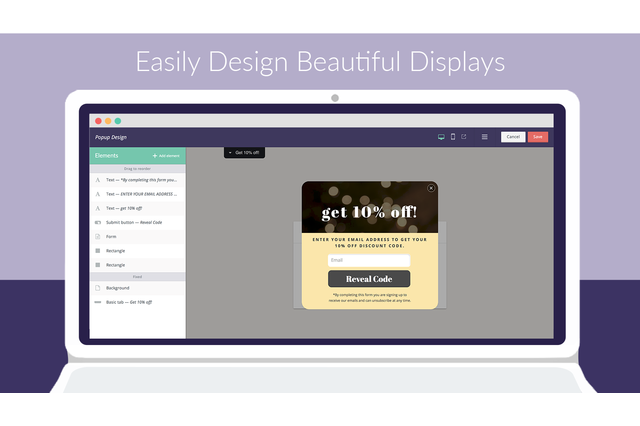Open the hamburger menu icon
640x426 pixels.
485,137
